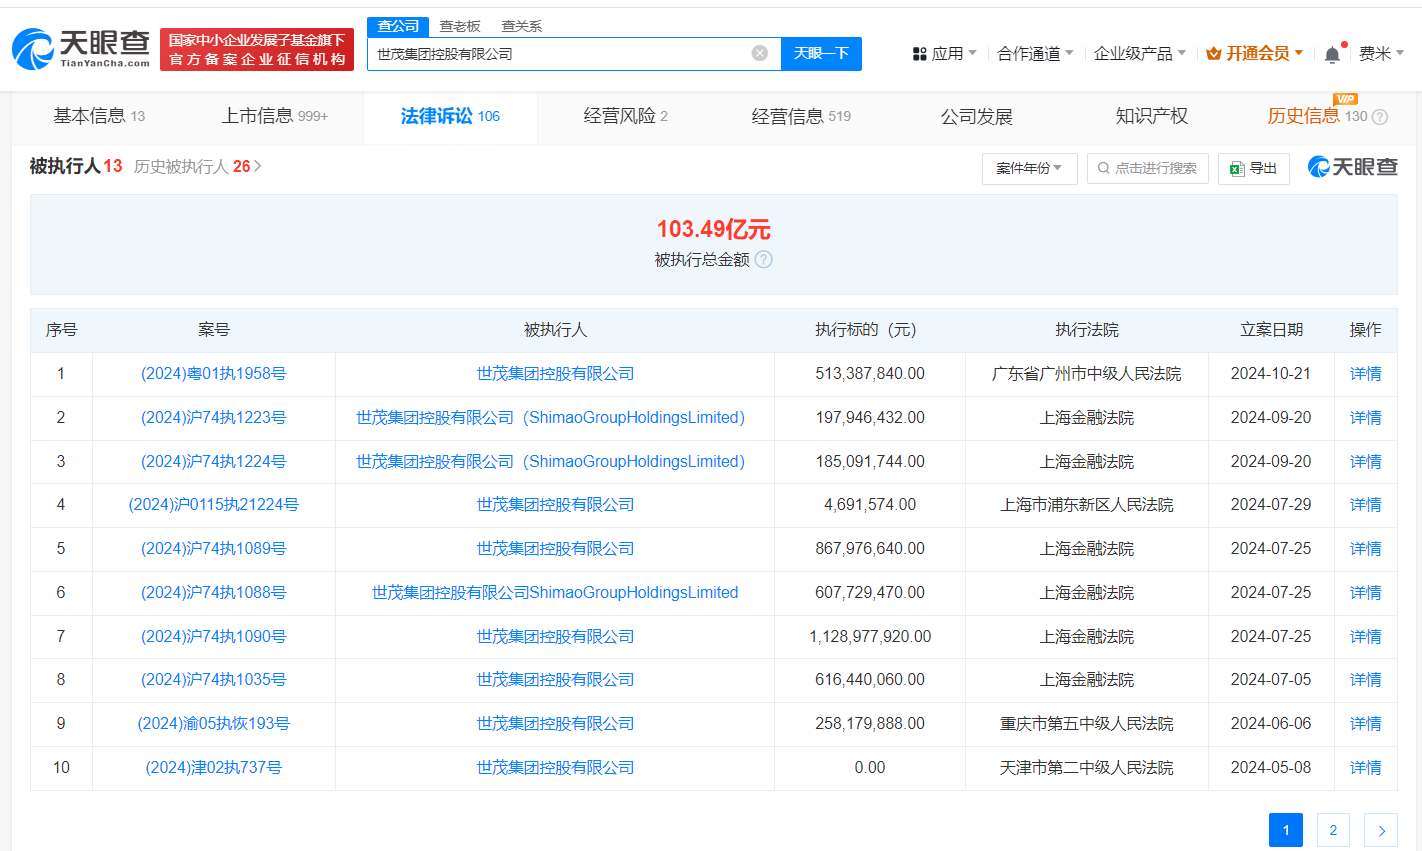Clear the search box with the X icon
The image size is (1422, 851).
click(760, 53)
